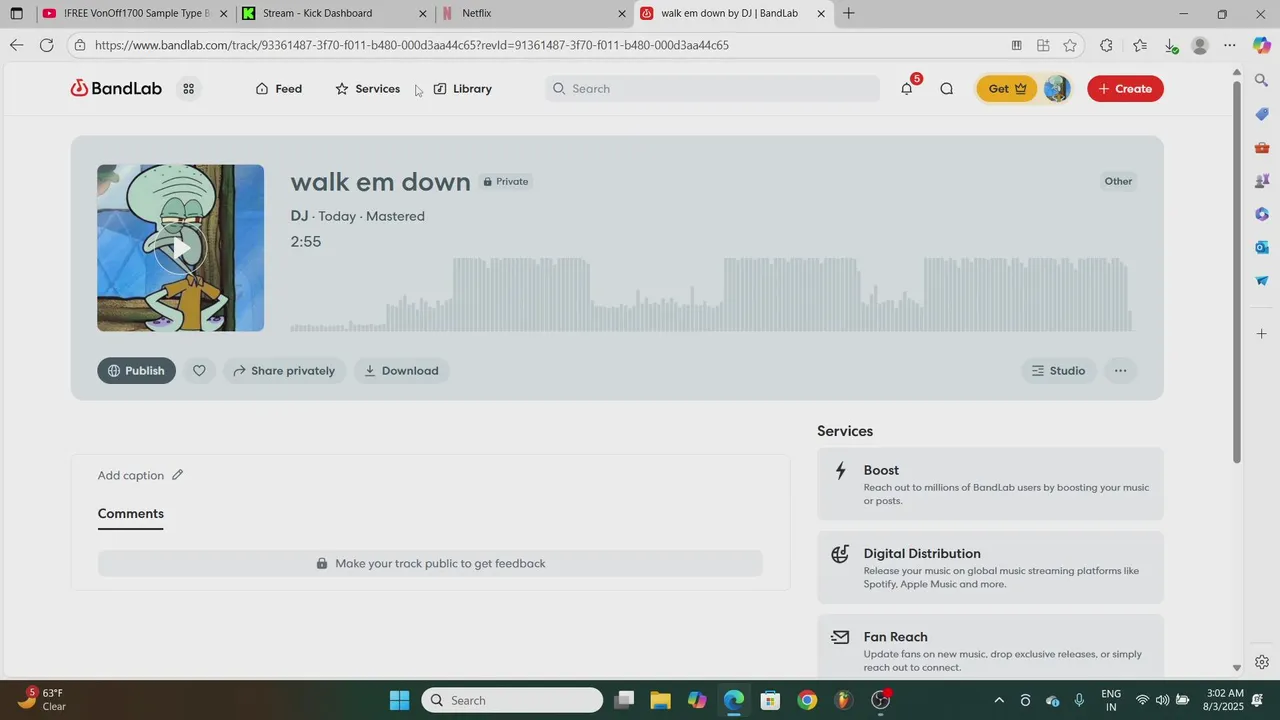Open the track in Studio

click(x=1058, y=370)
